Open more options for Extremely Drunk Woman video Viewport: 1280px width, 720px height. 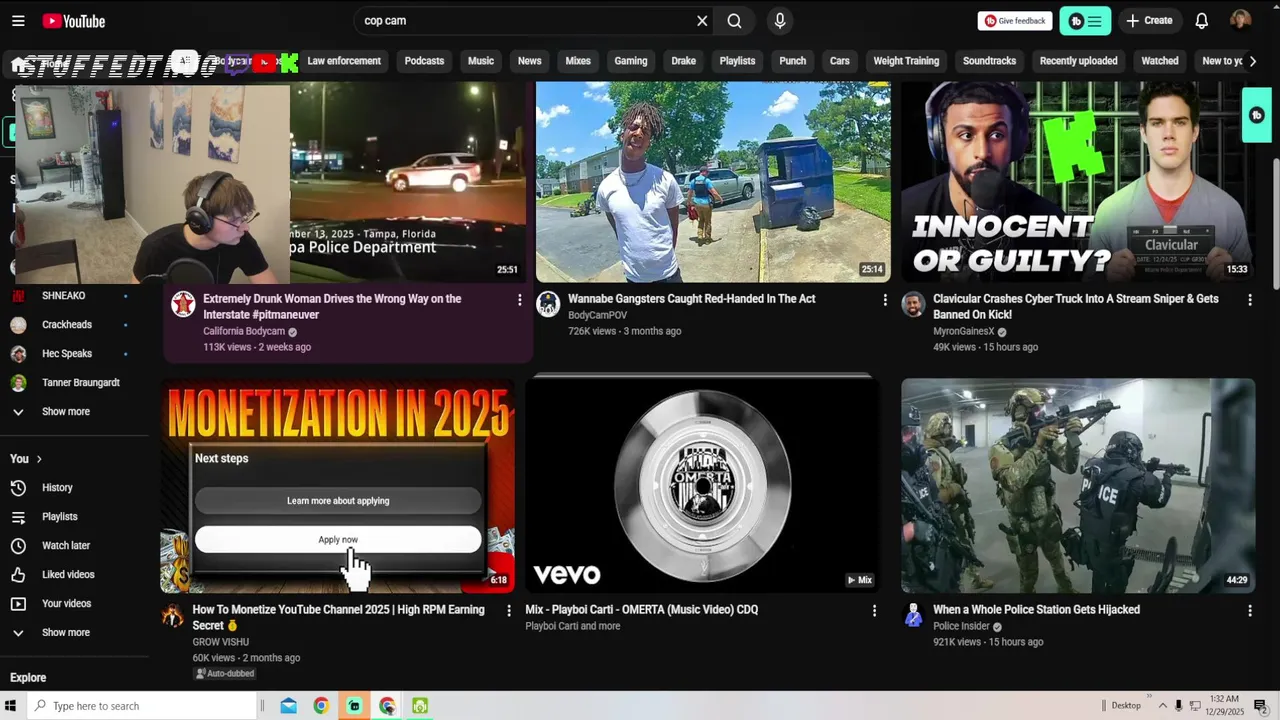coord(519,300)
